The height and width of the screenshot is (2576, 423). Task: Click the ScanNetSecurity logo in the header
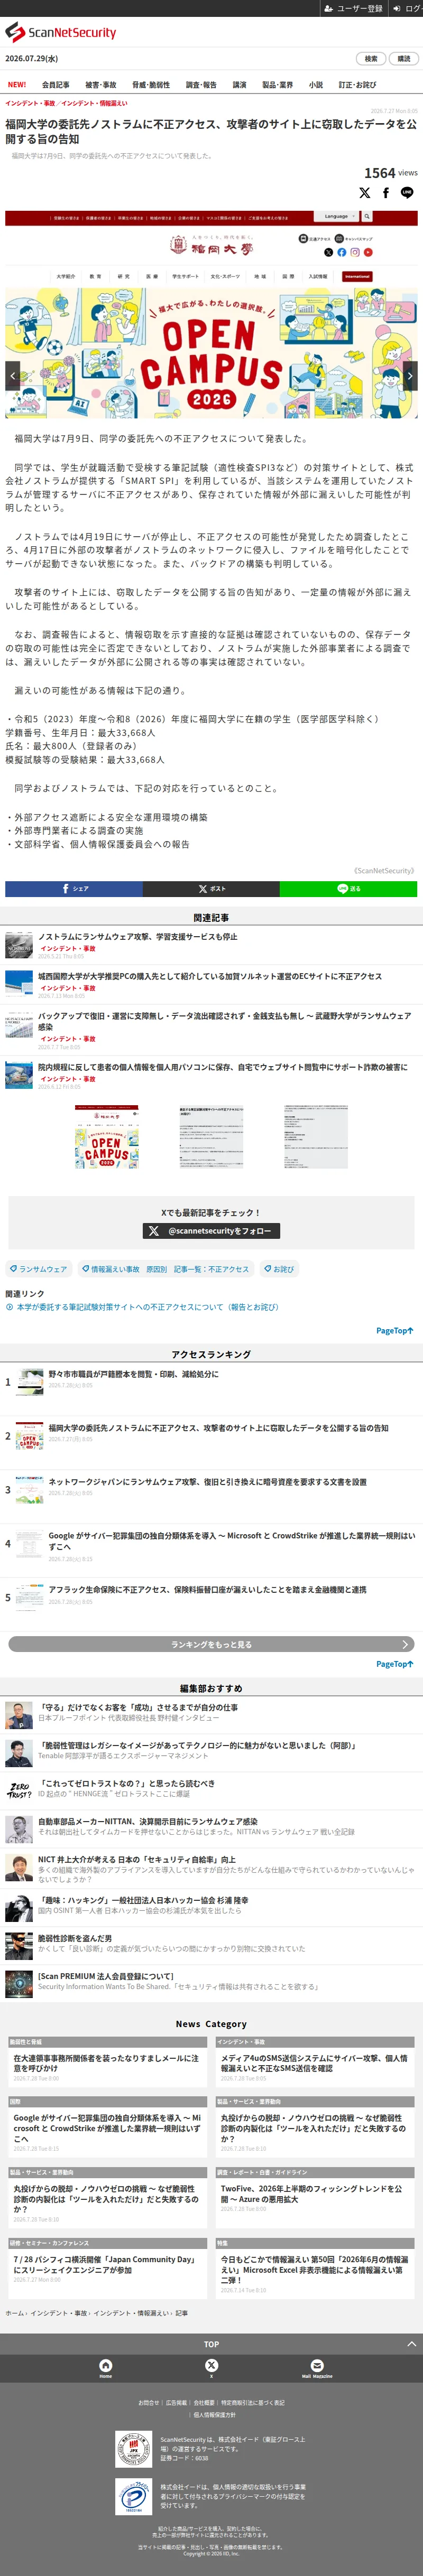point(60,32)
